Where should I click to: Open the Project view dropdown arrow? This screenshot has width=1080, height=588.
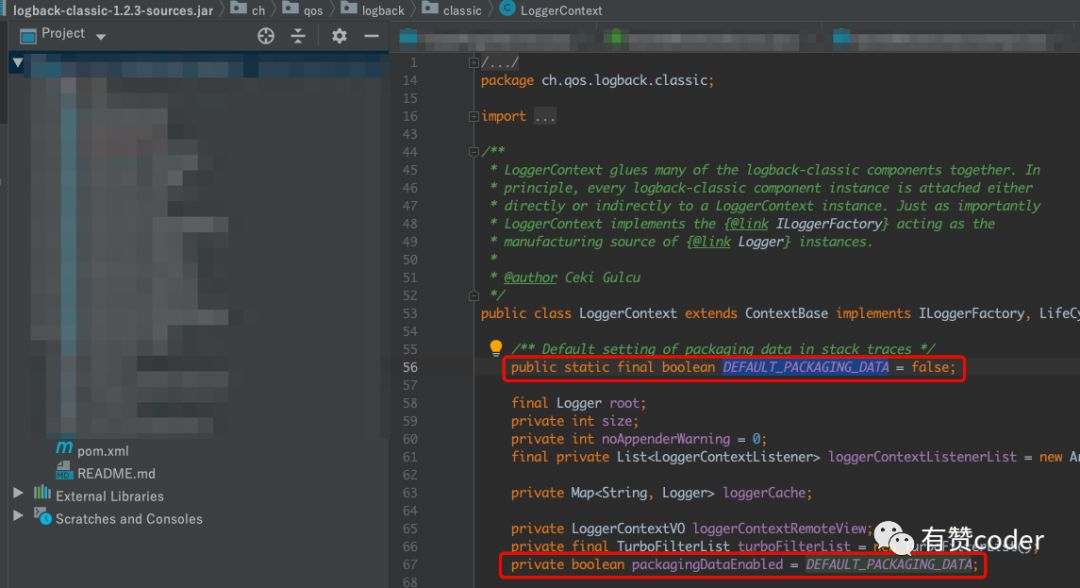point(101,37)
